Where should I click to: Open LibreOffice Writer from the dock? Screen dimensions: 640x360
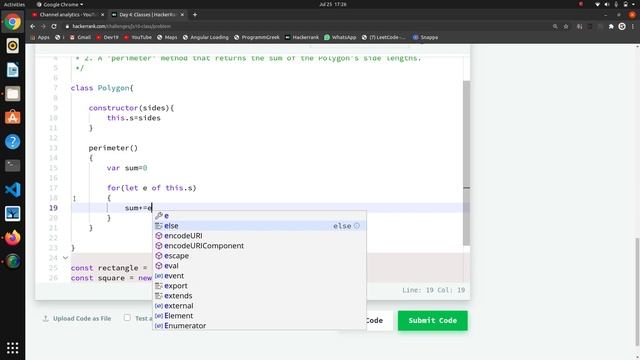[x=12, y=70]
